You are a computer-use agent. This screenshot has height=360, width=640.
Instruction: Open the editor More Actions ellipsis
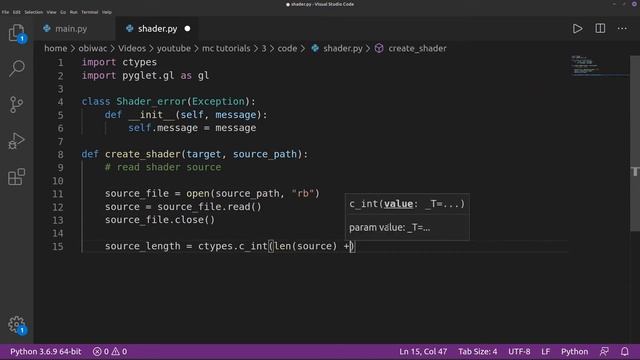(622, 29)
